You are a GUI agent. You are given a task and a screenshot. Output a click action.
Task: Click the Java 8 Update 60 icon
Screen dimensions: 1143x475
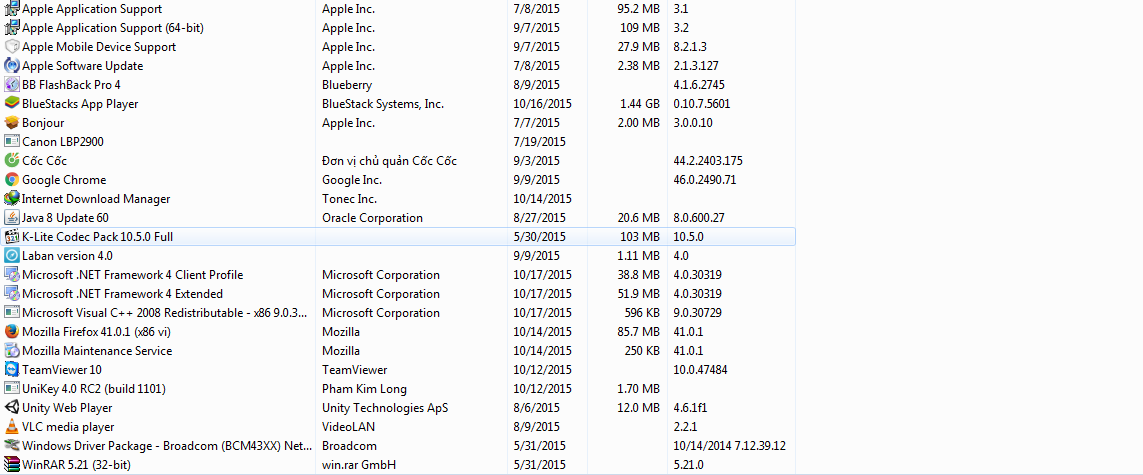(12, 218)
